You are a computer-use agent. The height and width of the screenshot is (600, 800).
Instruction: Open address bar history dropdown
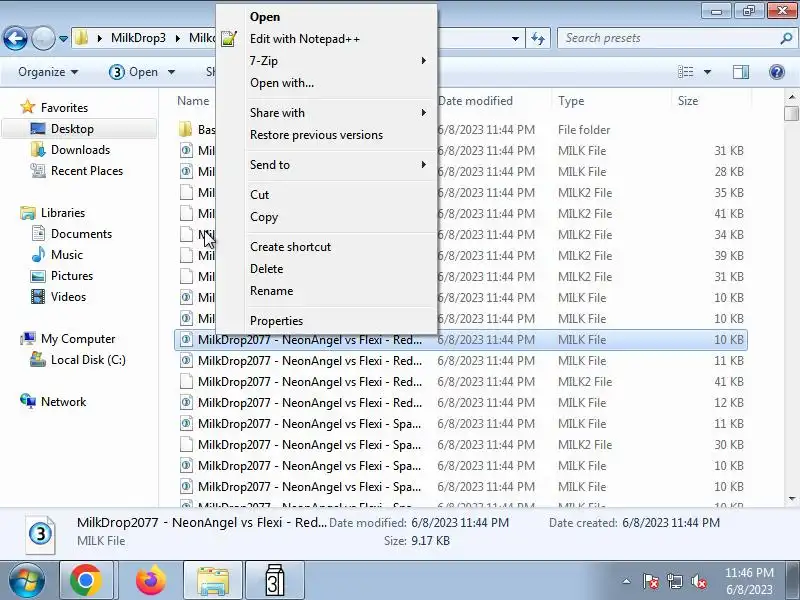(515, 39)
